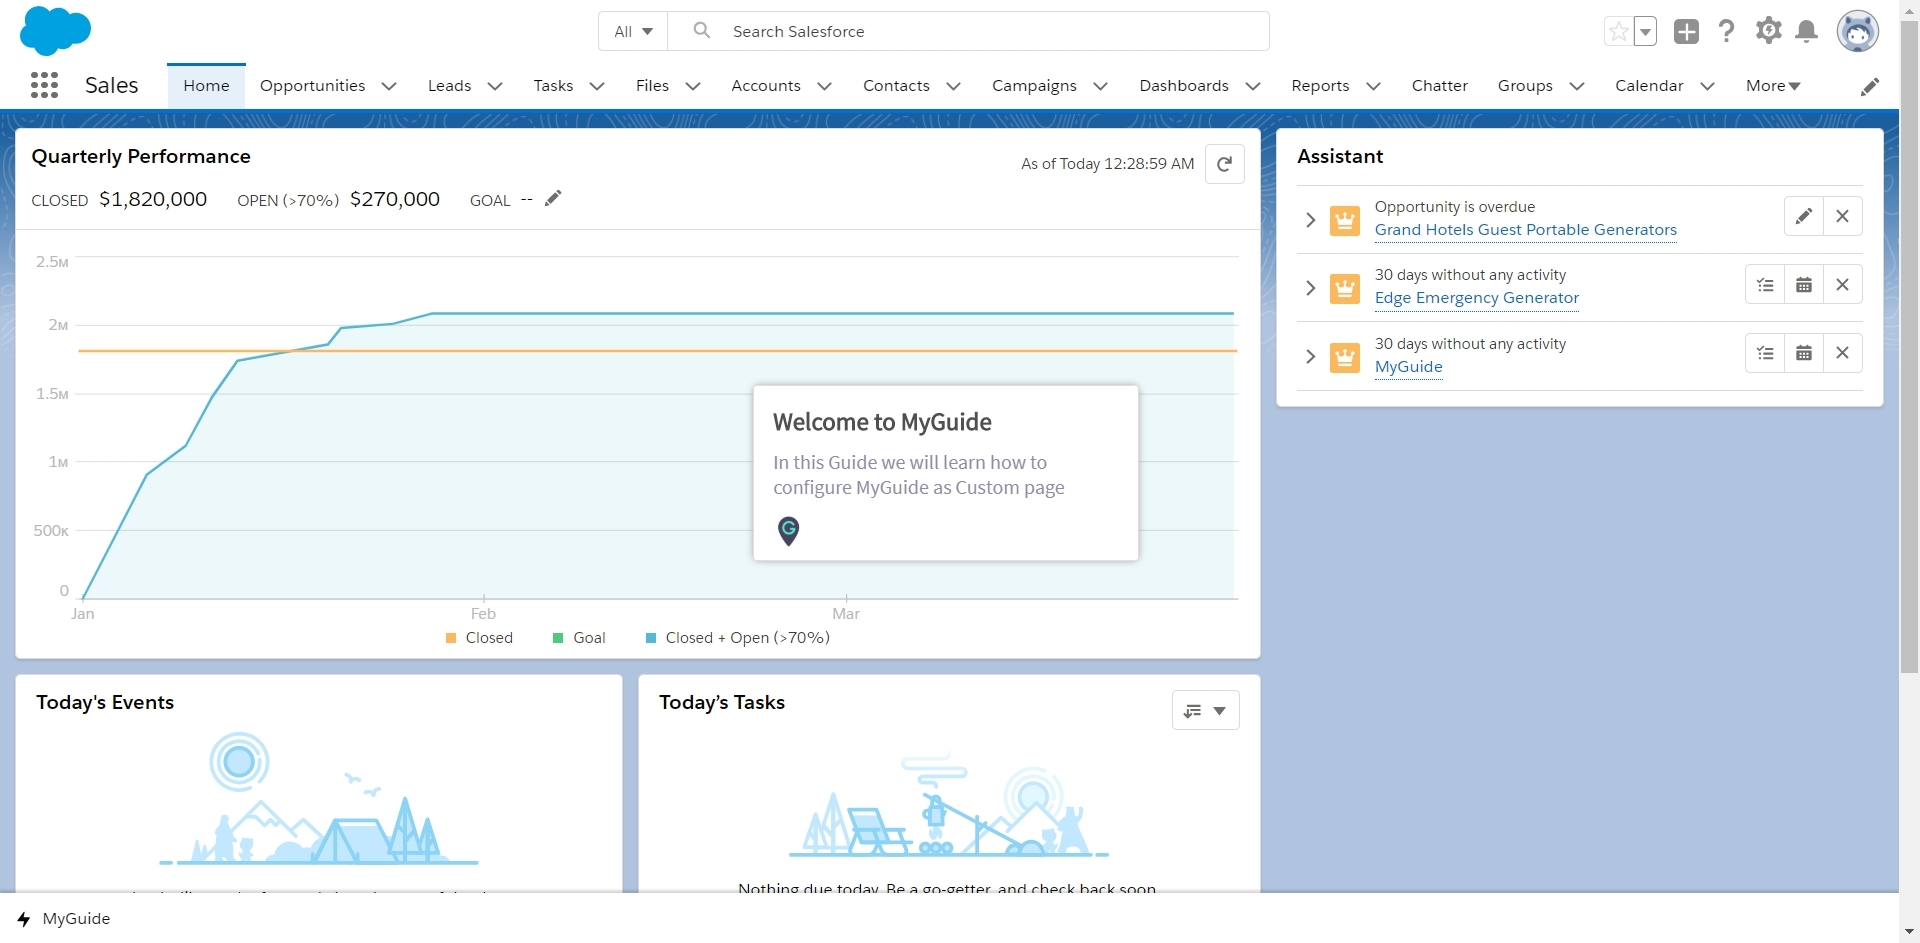Click the Search Salesforce field
Viewport: 1920px width, 943px height.
tap(968, 31)
